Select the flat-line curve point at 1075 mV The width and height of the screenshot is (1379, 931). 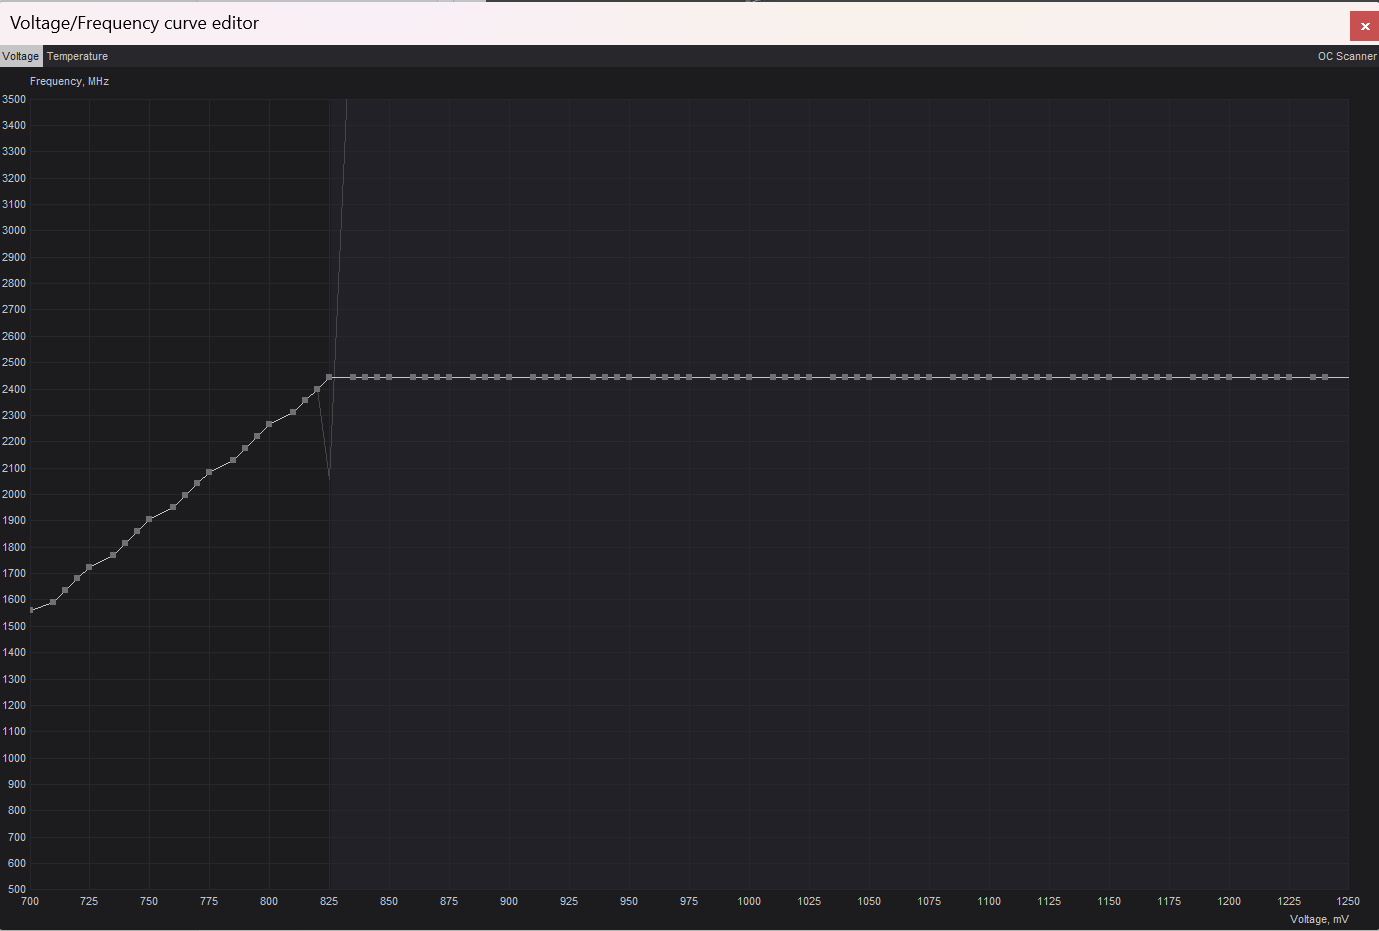[929, 377]
